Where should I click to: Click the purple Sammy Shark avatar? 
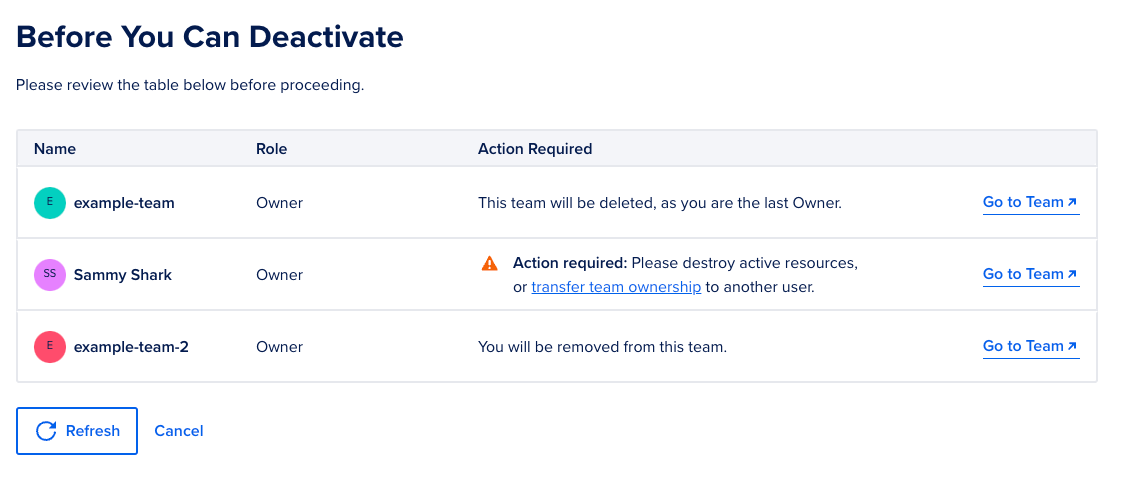[x=50, y=275]
